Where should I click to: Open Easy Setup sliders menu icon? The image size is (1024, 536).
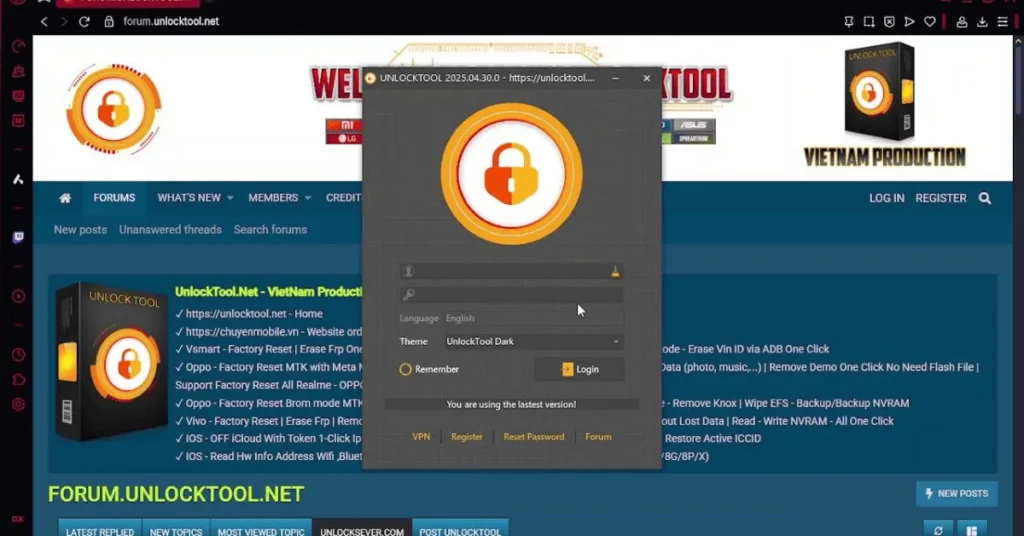coord(1002,22)
